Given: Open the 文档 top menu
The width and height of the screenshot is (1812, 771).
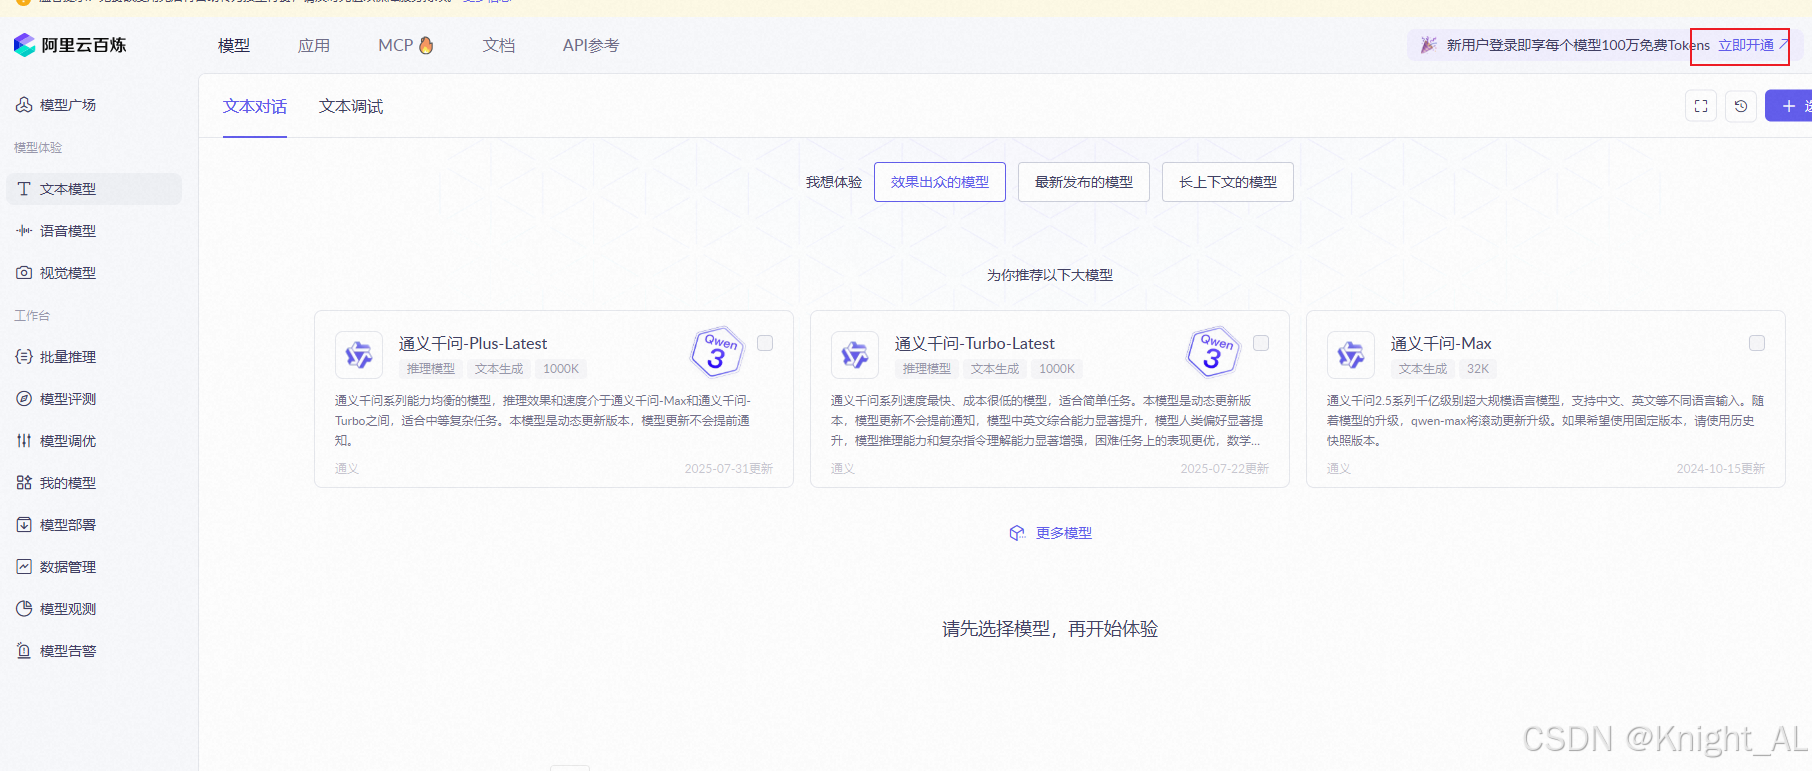Looking at the screenshot, I should click(x=499, y=46).
